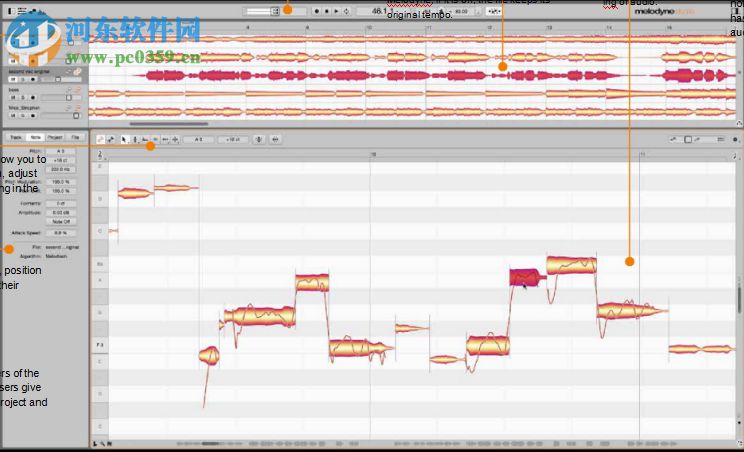Screen dimensions: 744x452
Task: Toggle the Auto-Stretch button in the top bar
Action: tap(494, 11)
